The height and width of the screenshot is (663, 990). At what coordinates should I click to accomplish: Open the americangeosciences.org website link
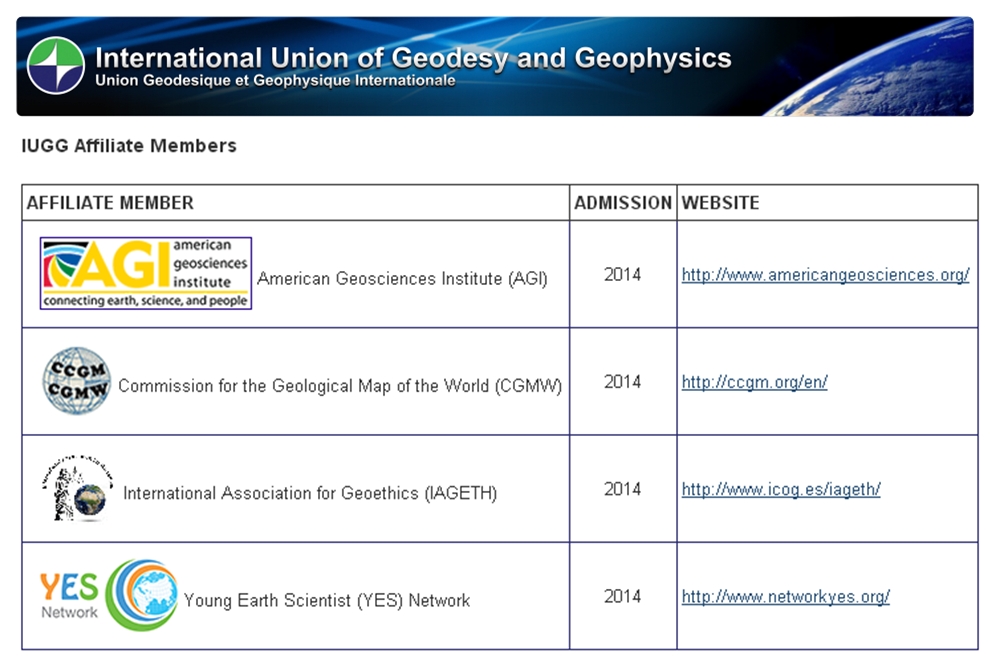coord(825,275)
